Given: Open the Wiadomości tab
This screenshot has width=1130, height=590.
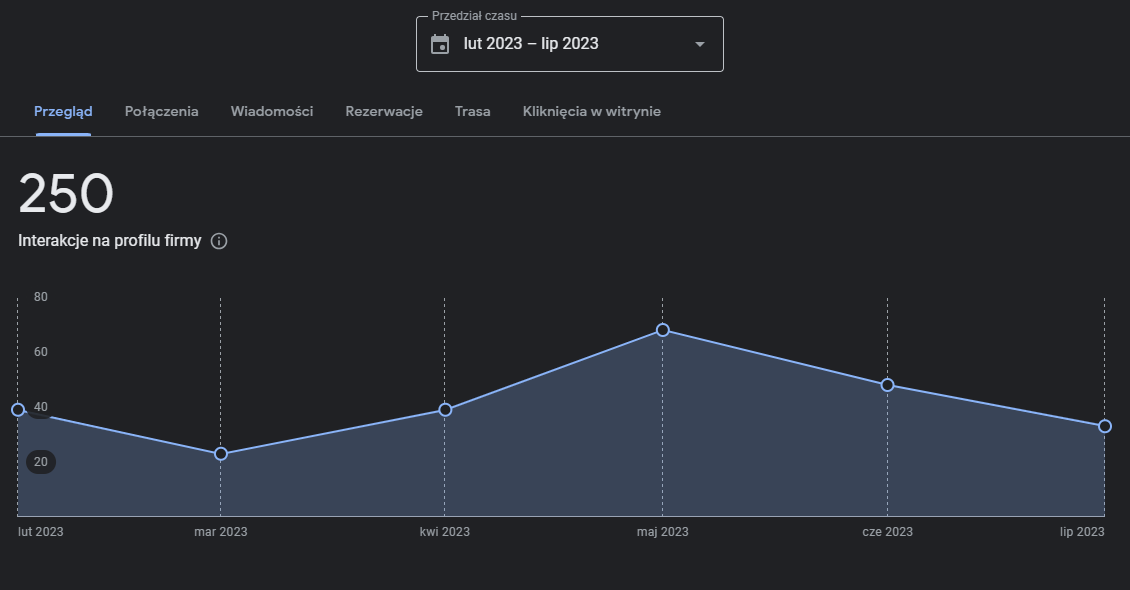Looking at the screenshot, I should pyautogui.click(x=272, y=112).
